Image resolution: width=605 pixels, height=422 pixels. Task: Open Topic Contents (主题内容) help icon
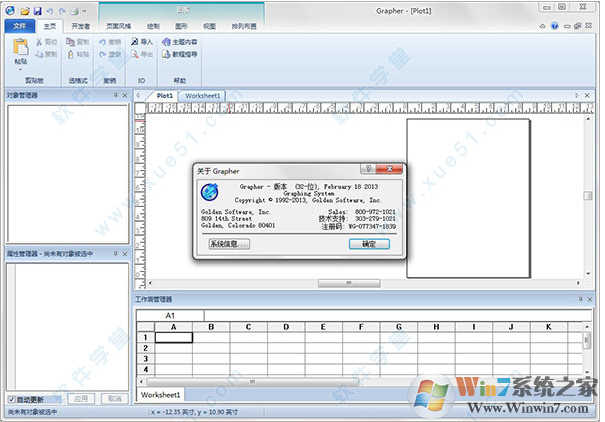(166, 42)
